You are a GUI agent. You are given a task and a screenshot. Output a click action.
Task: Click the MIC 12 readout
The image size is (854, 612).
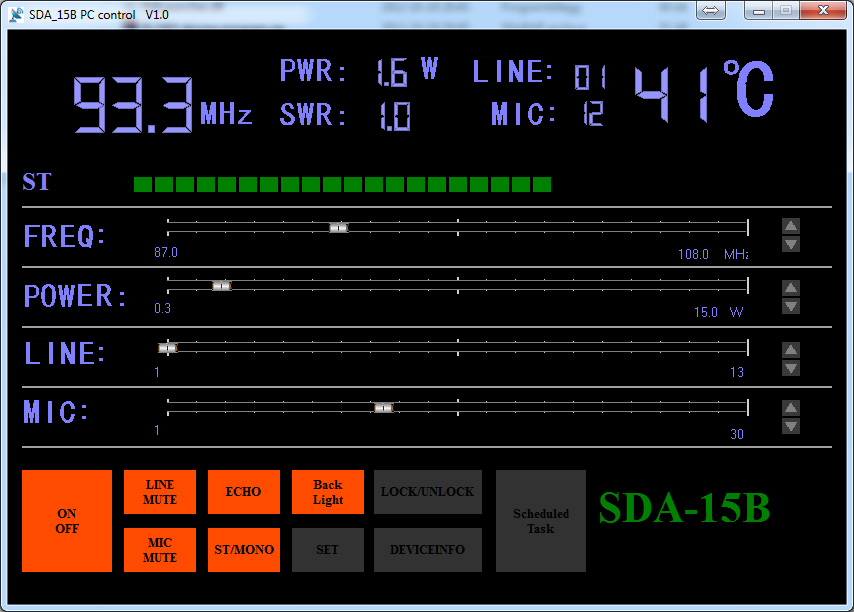[x=547, y=114]
